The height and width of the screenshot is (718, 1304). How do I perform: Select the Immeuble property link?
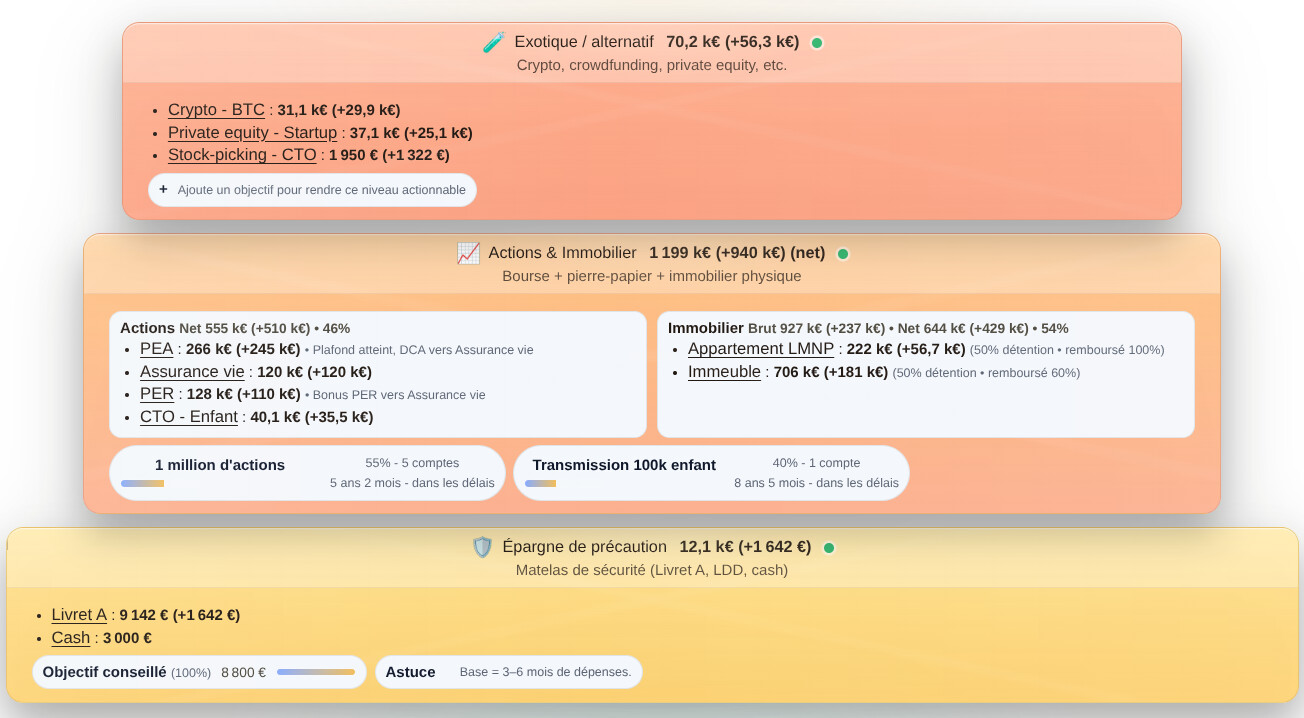(x=724, y=372)
